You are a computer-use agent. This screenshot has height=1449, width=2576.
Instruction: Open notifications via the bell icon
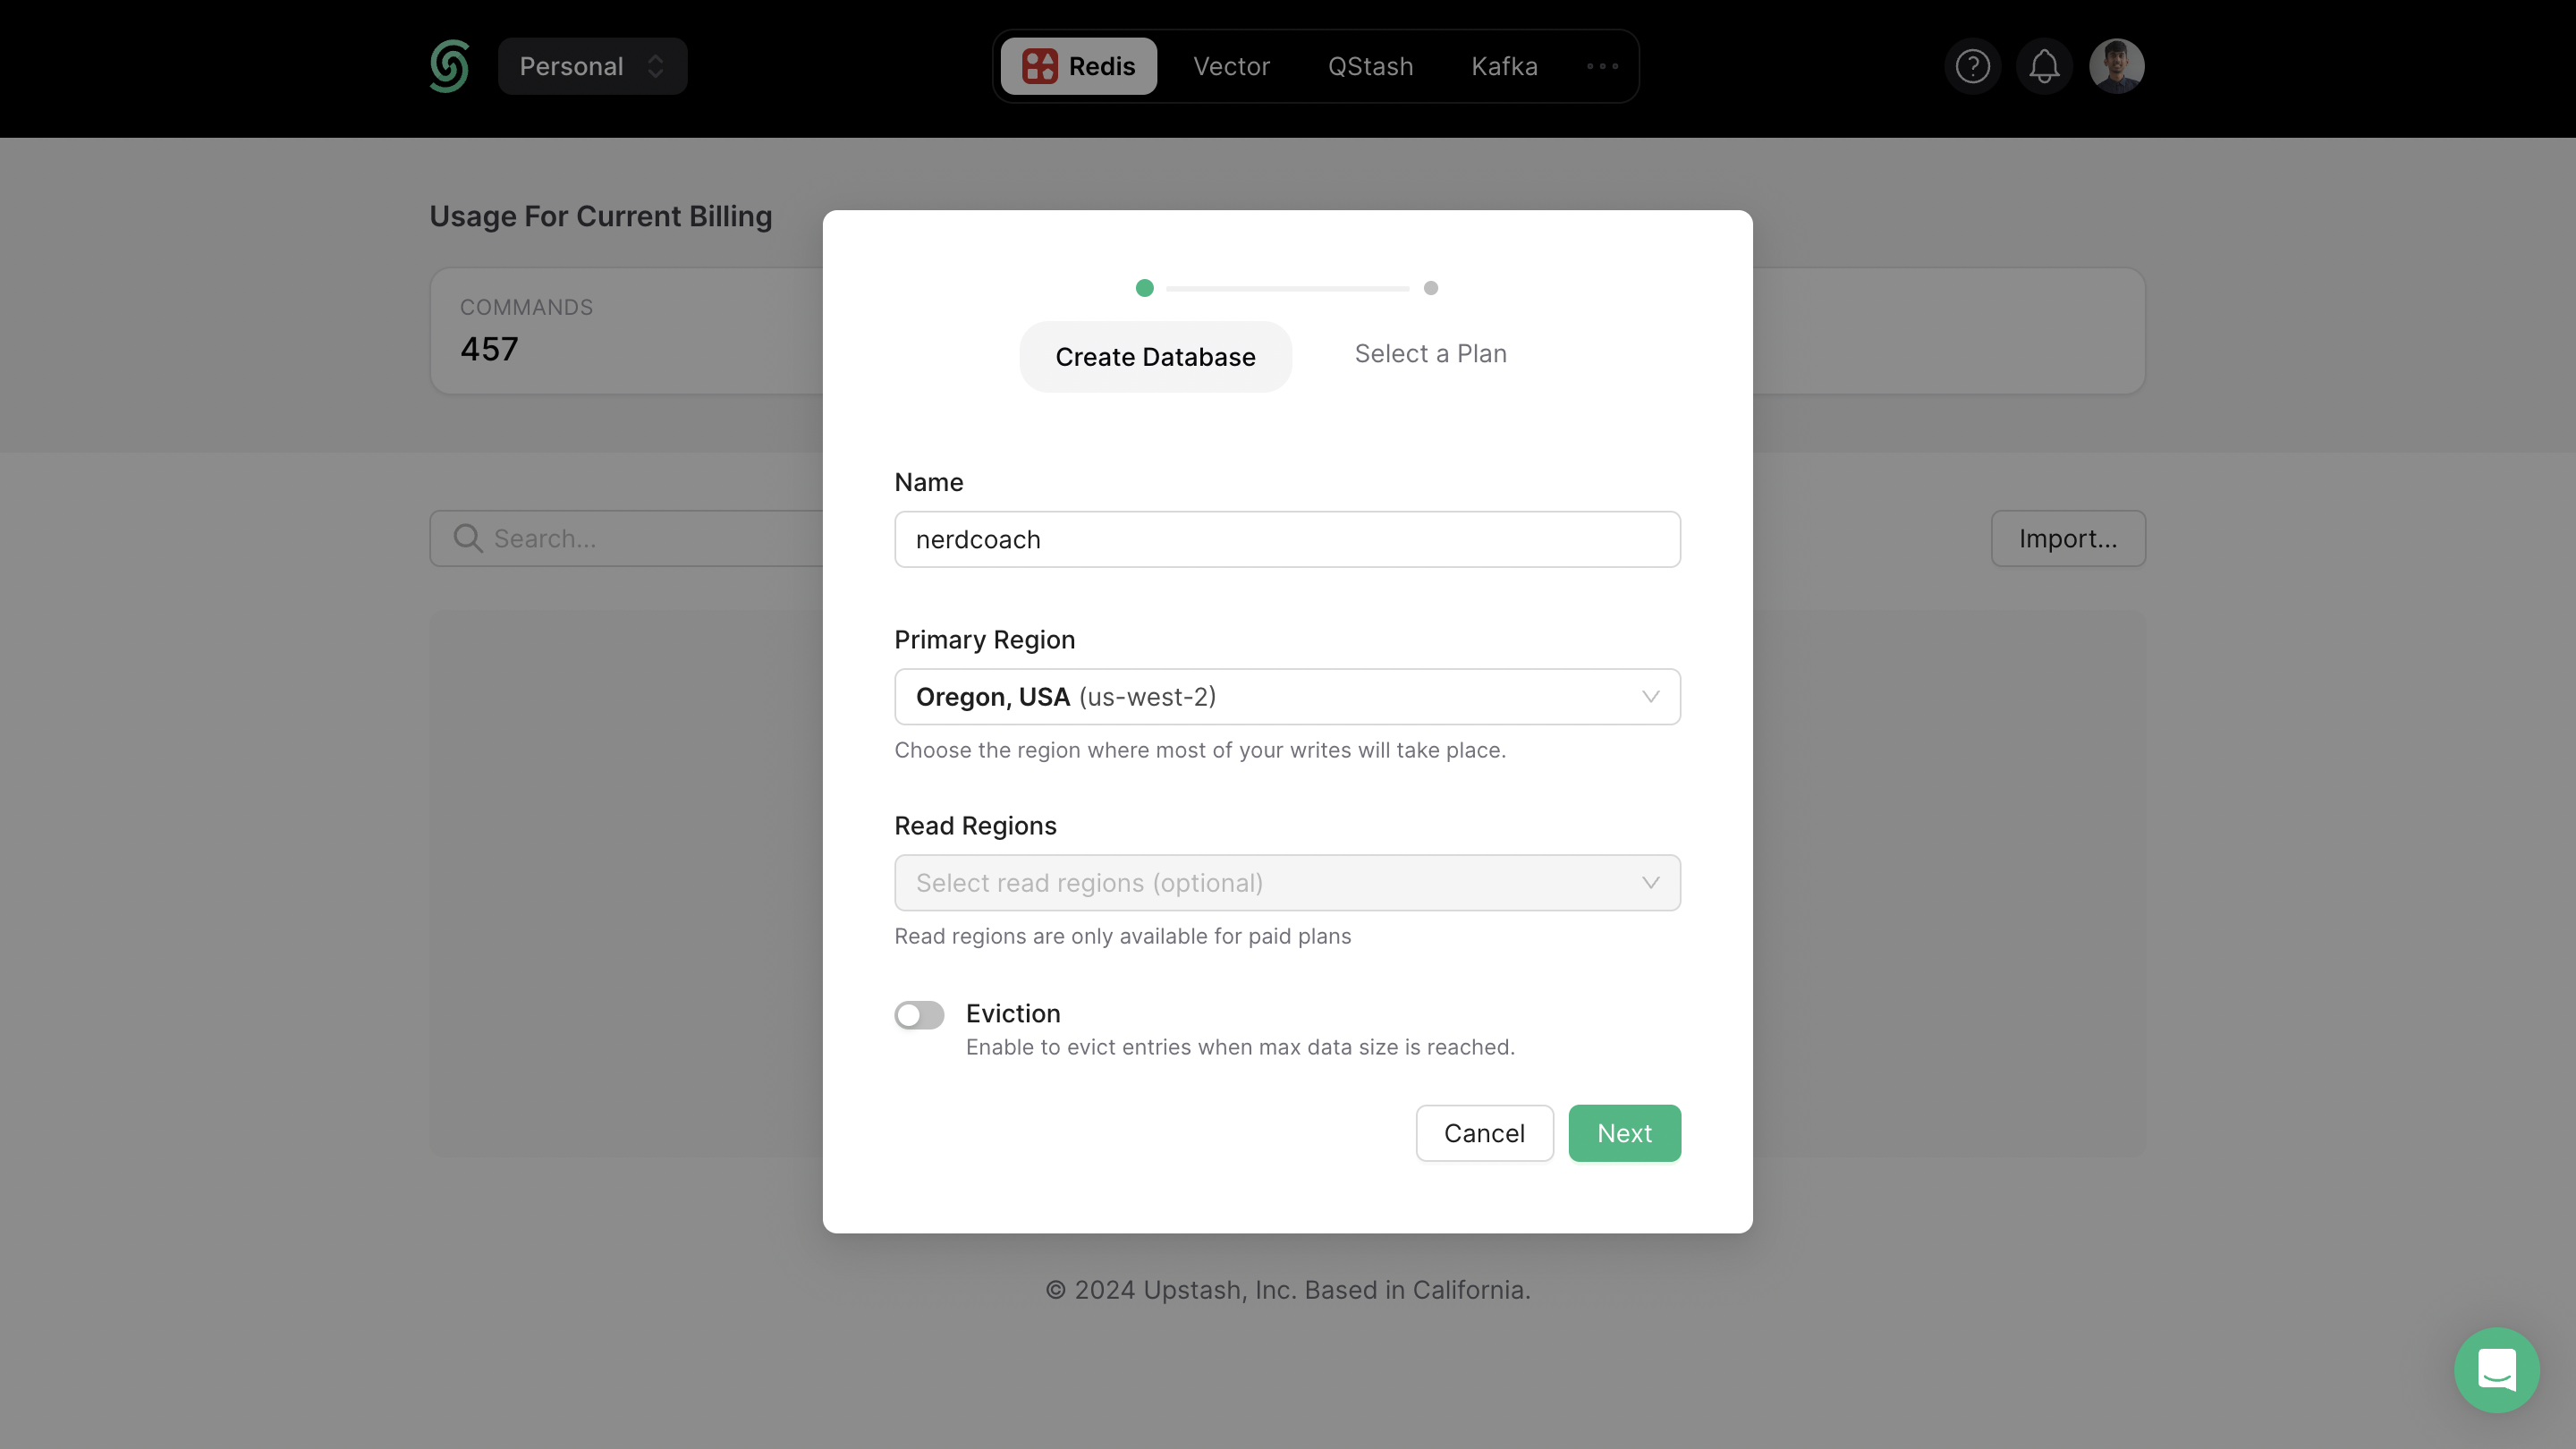pyautogui.click(x=2044, y=66)
